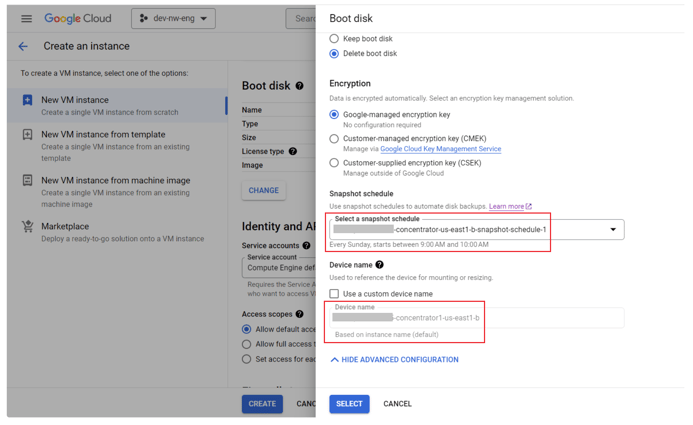Click the Access scopes help icon
The height and width of the screenshot is (425, 693).
[x=299, y=314]
